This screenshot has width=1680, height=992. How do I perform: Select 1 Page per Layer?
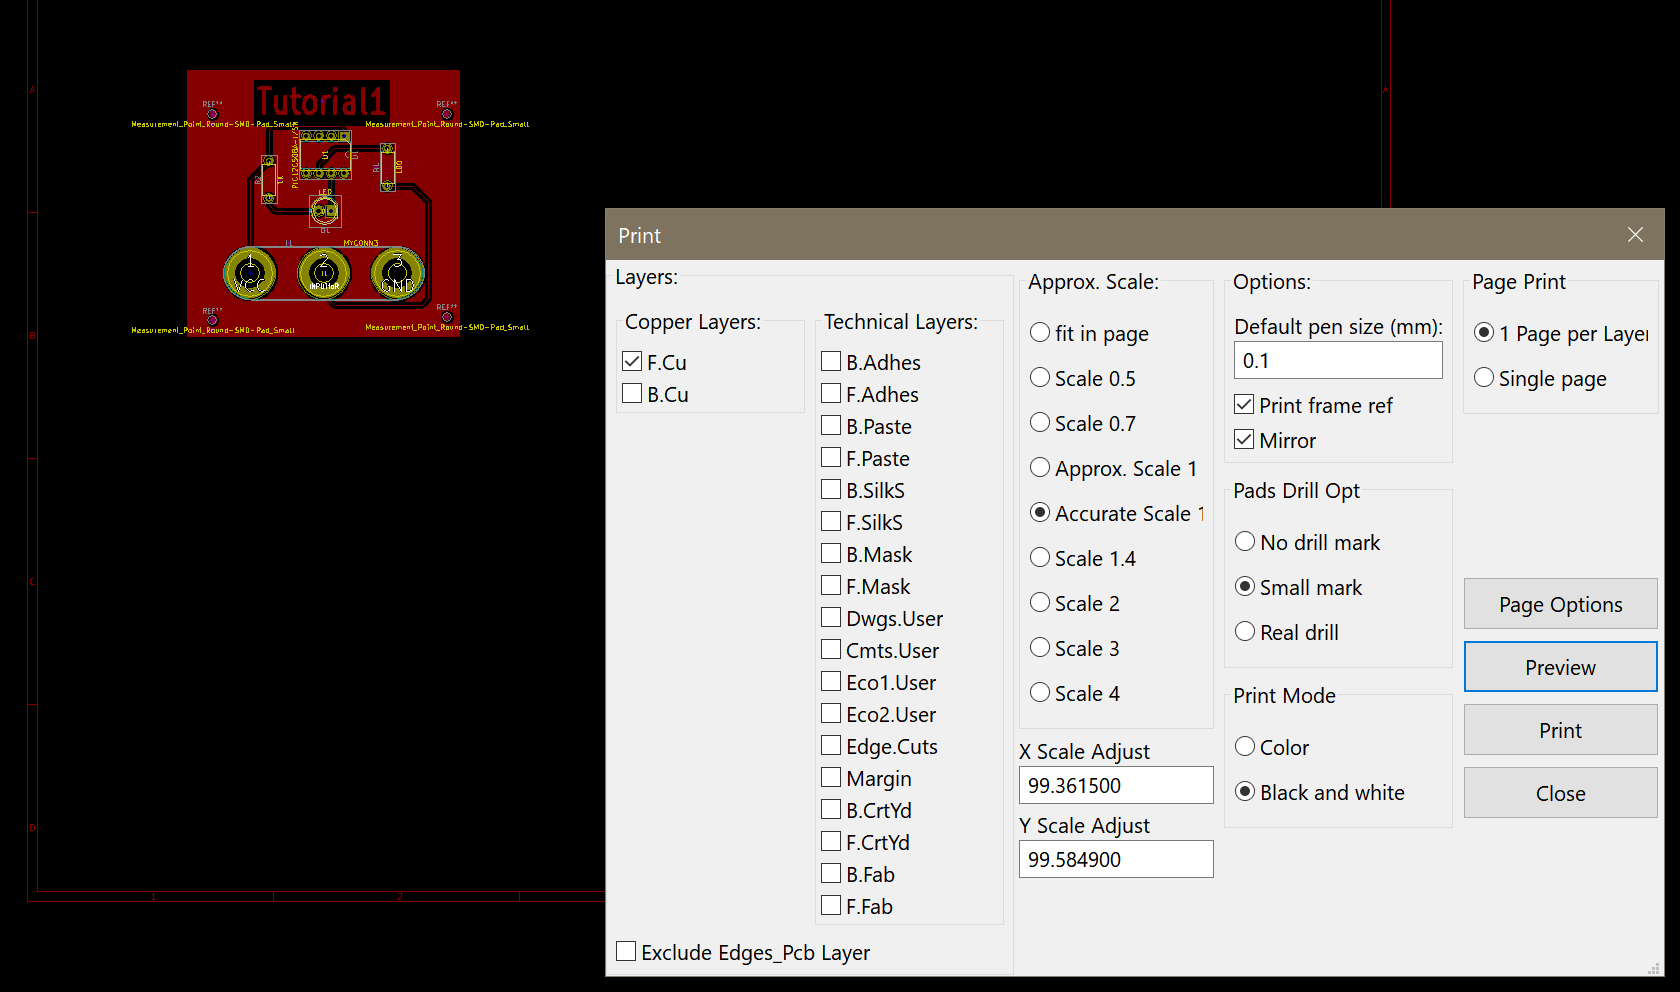point(1484,333)
